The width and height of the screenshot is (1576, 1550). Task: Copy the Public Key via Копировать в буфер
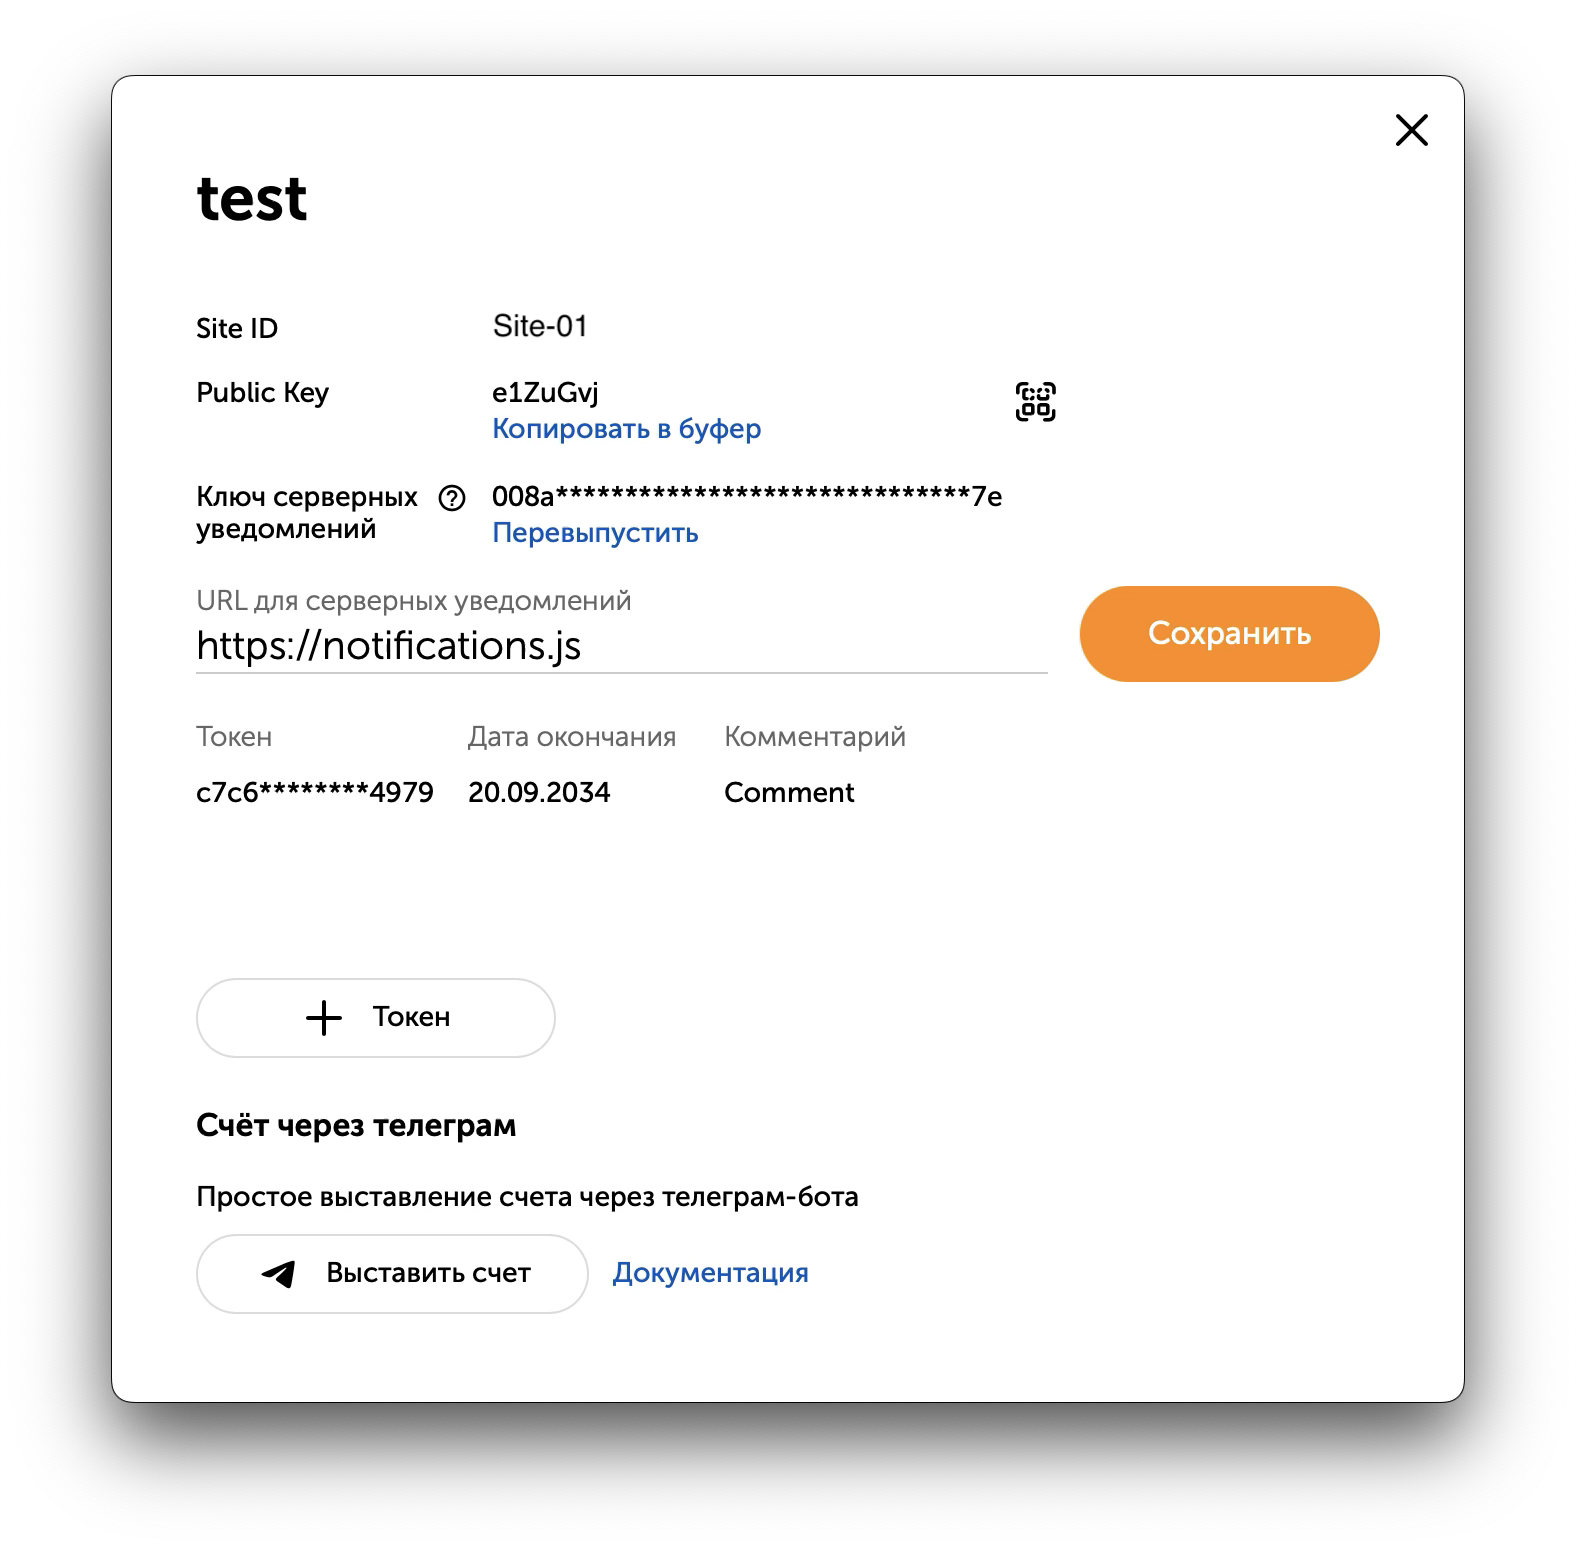pyautogui.click(x=625, y=428)
